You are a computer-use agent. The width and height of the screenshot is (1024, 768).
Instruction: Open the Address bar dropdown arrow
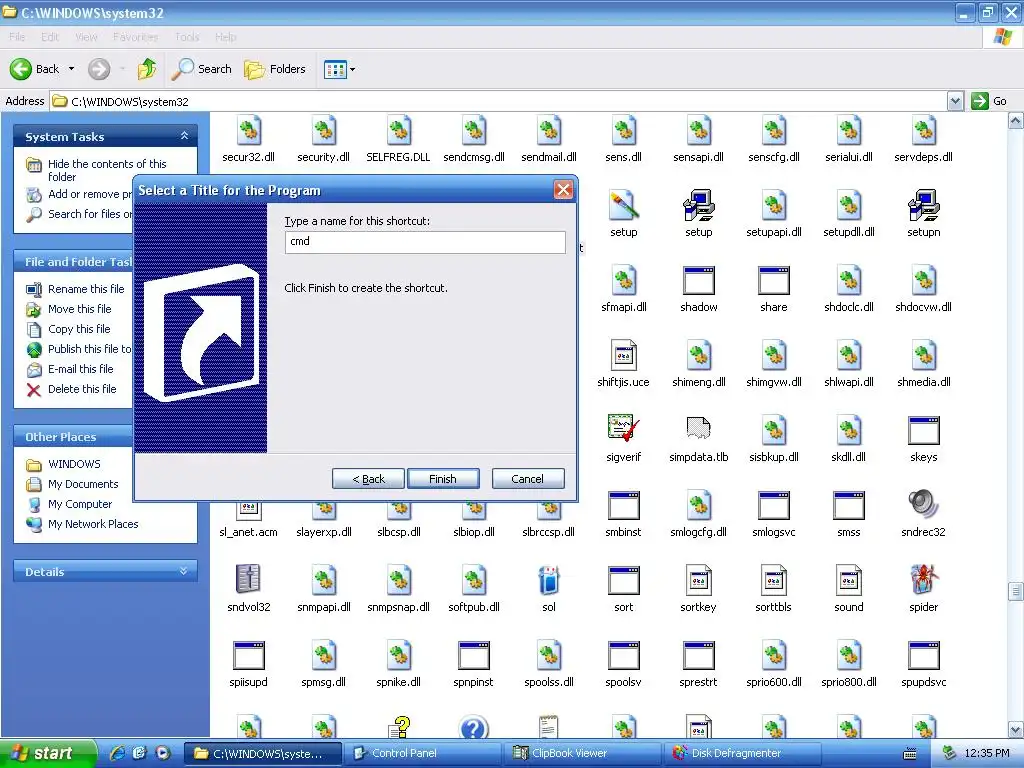(955, 101)
